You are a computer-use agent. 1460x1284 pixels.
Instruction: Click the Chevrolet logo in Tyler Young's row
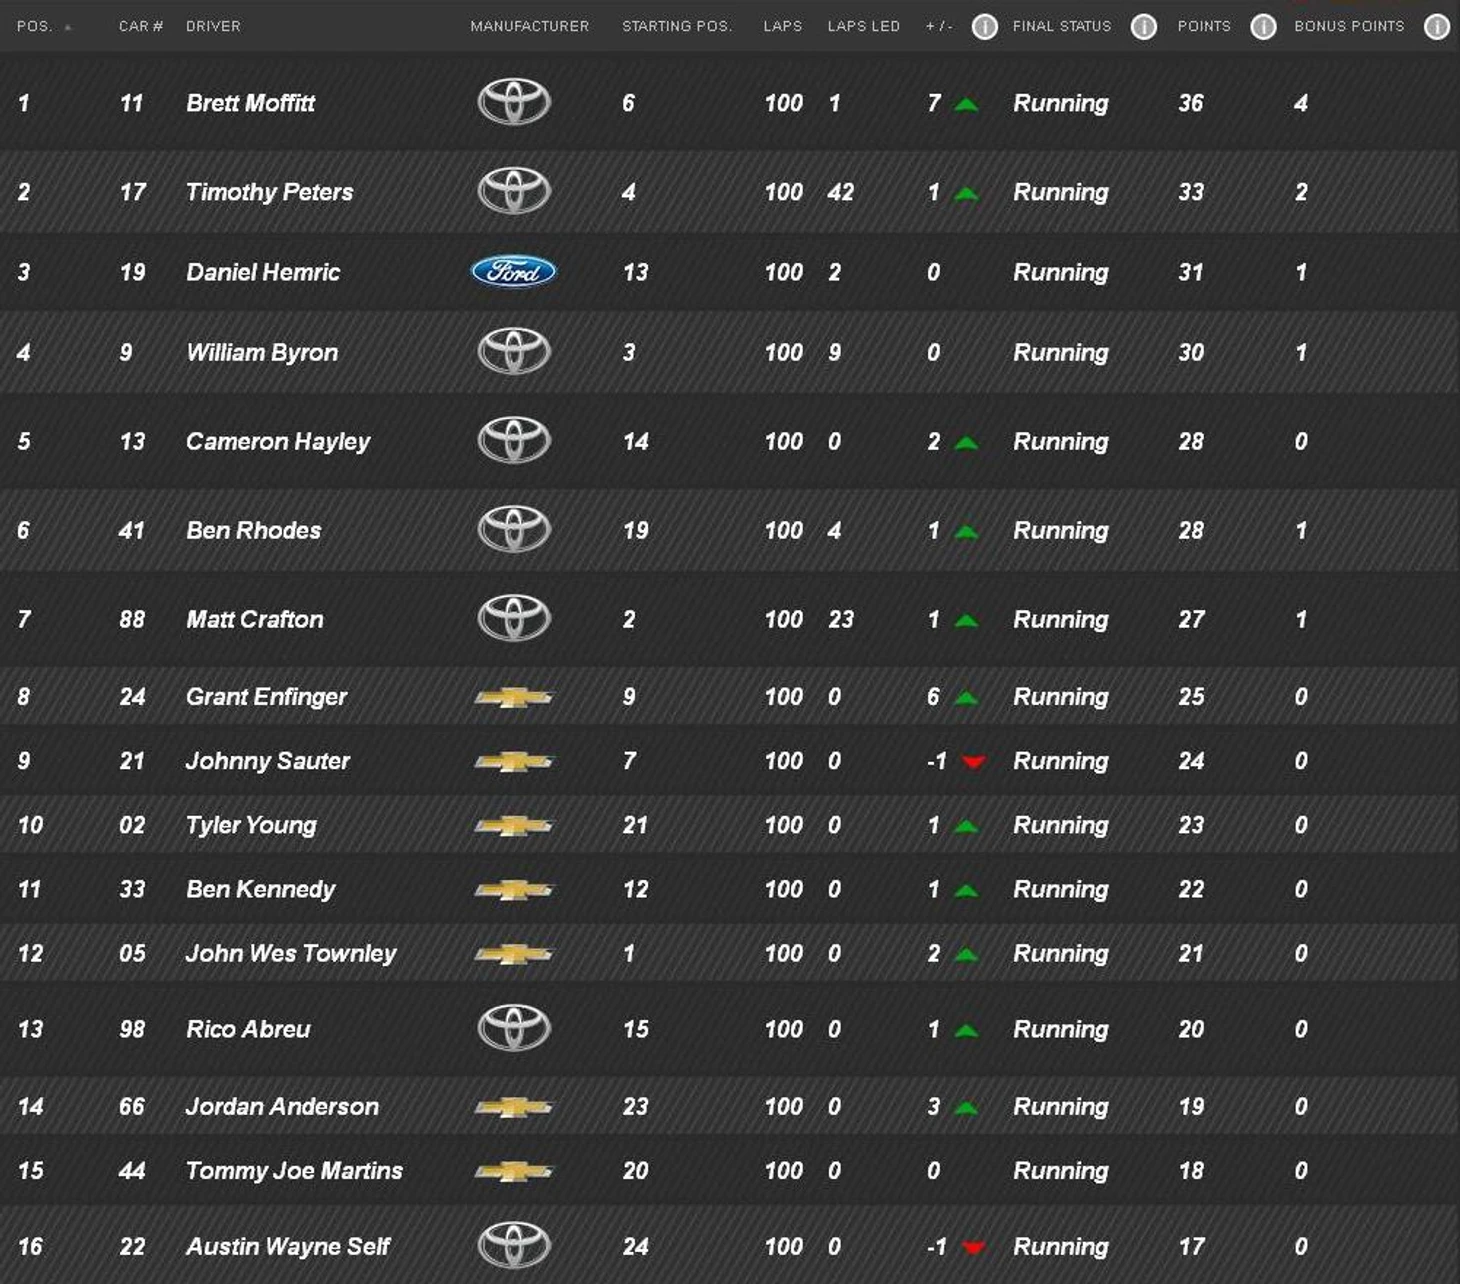(514, 826)
